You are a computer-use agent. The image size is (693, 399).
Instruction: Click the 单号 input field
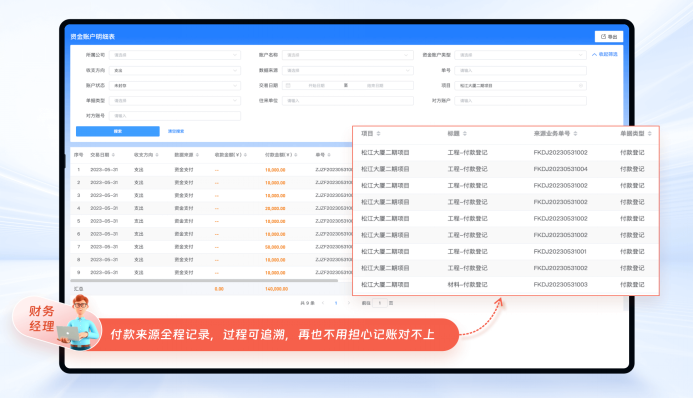(520, 70)
